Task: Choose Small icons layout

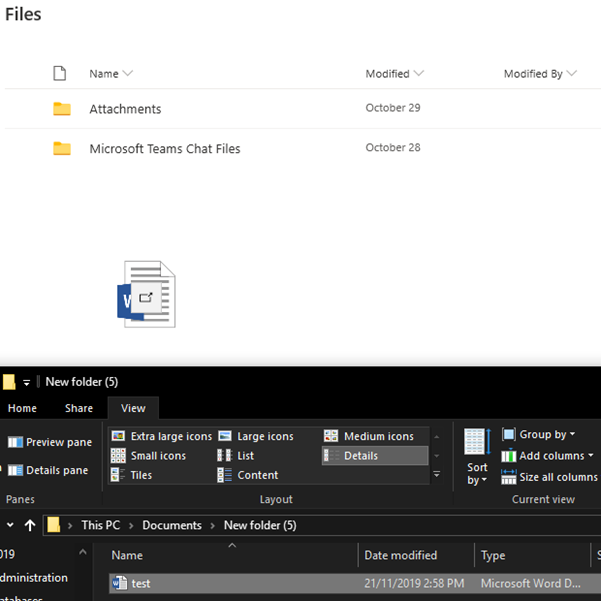Action: 148,456
